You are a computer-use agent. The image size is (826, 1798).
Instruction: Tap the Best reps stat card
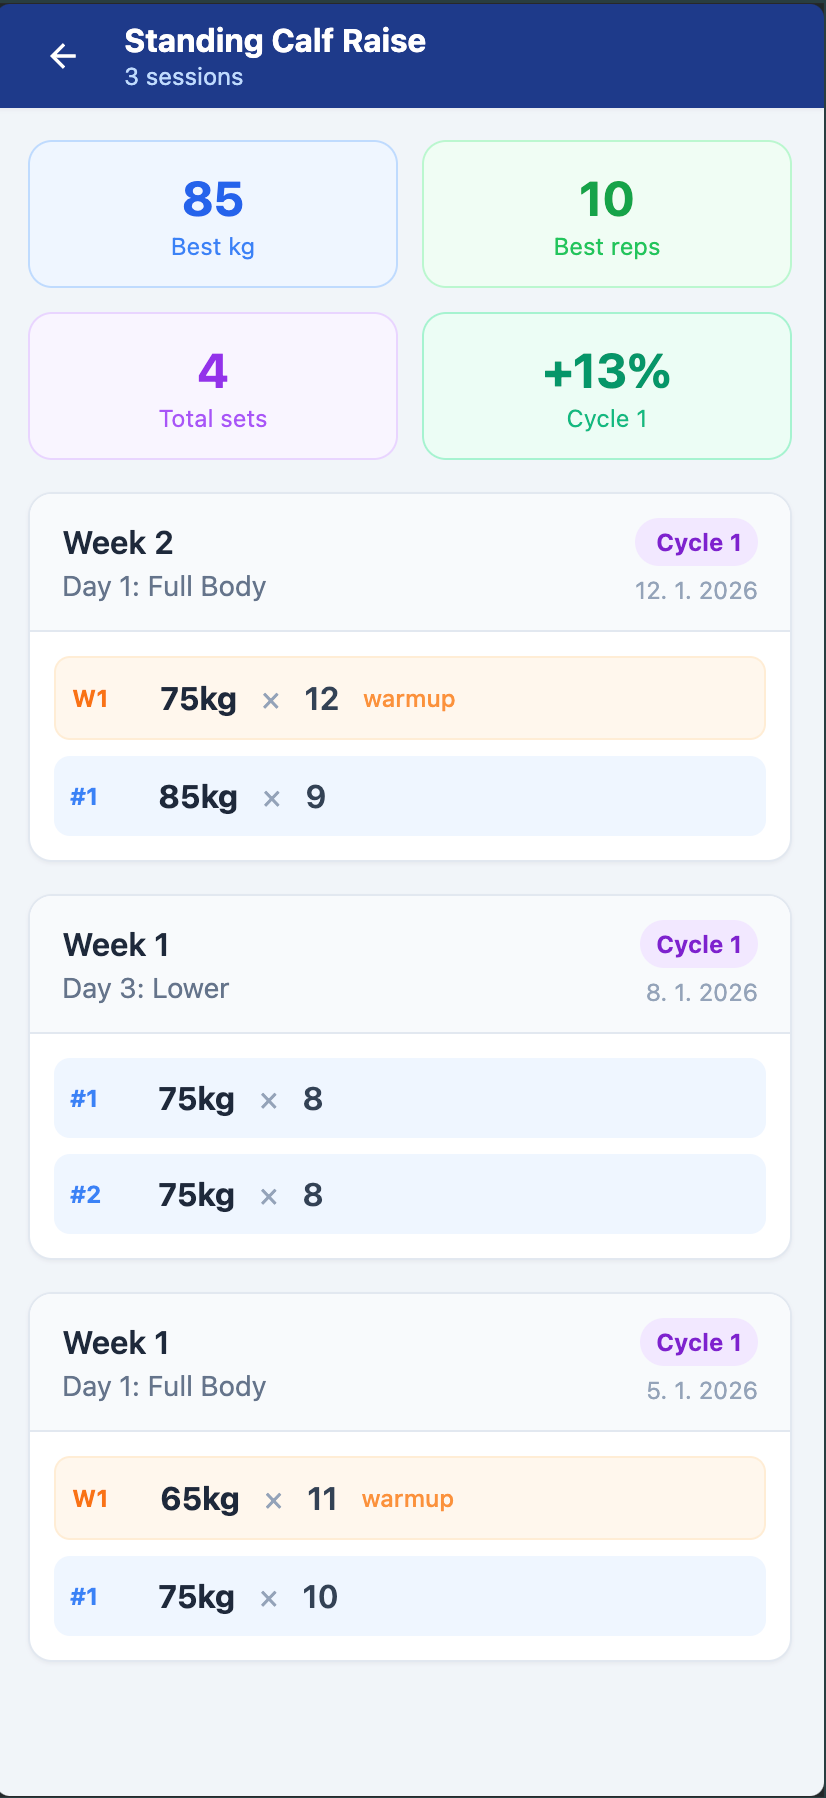606,214
